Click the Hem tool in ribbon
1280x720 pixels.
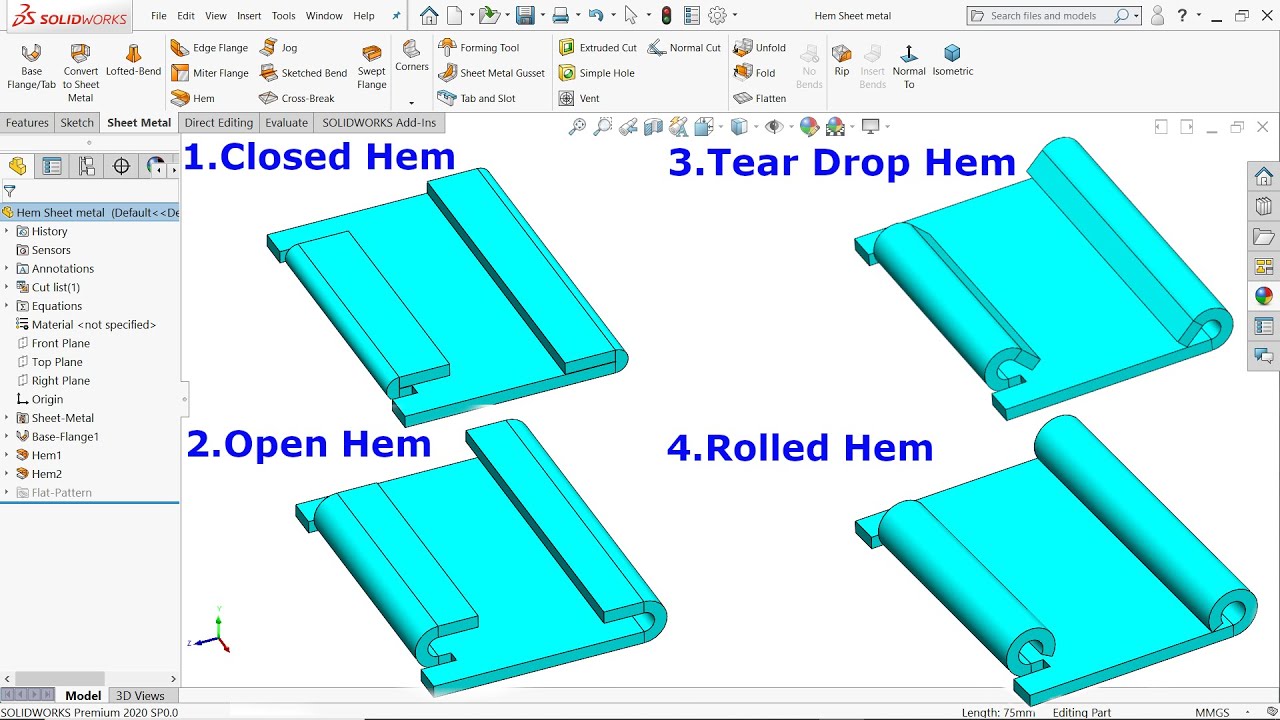[x=193, y=98]
